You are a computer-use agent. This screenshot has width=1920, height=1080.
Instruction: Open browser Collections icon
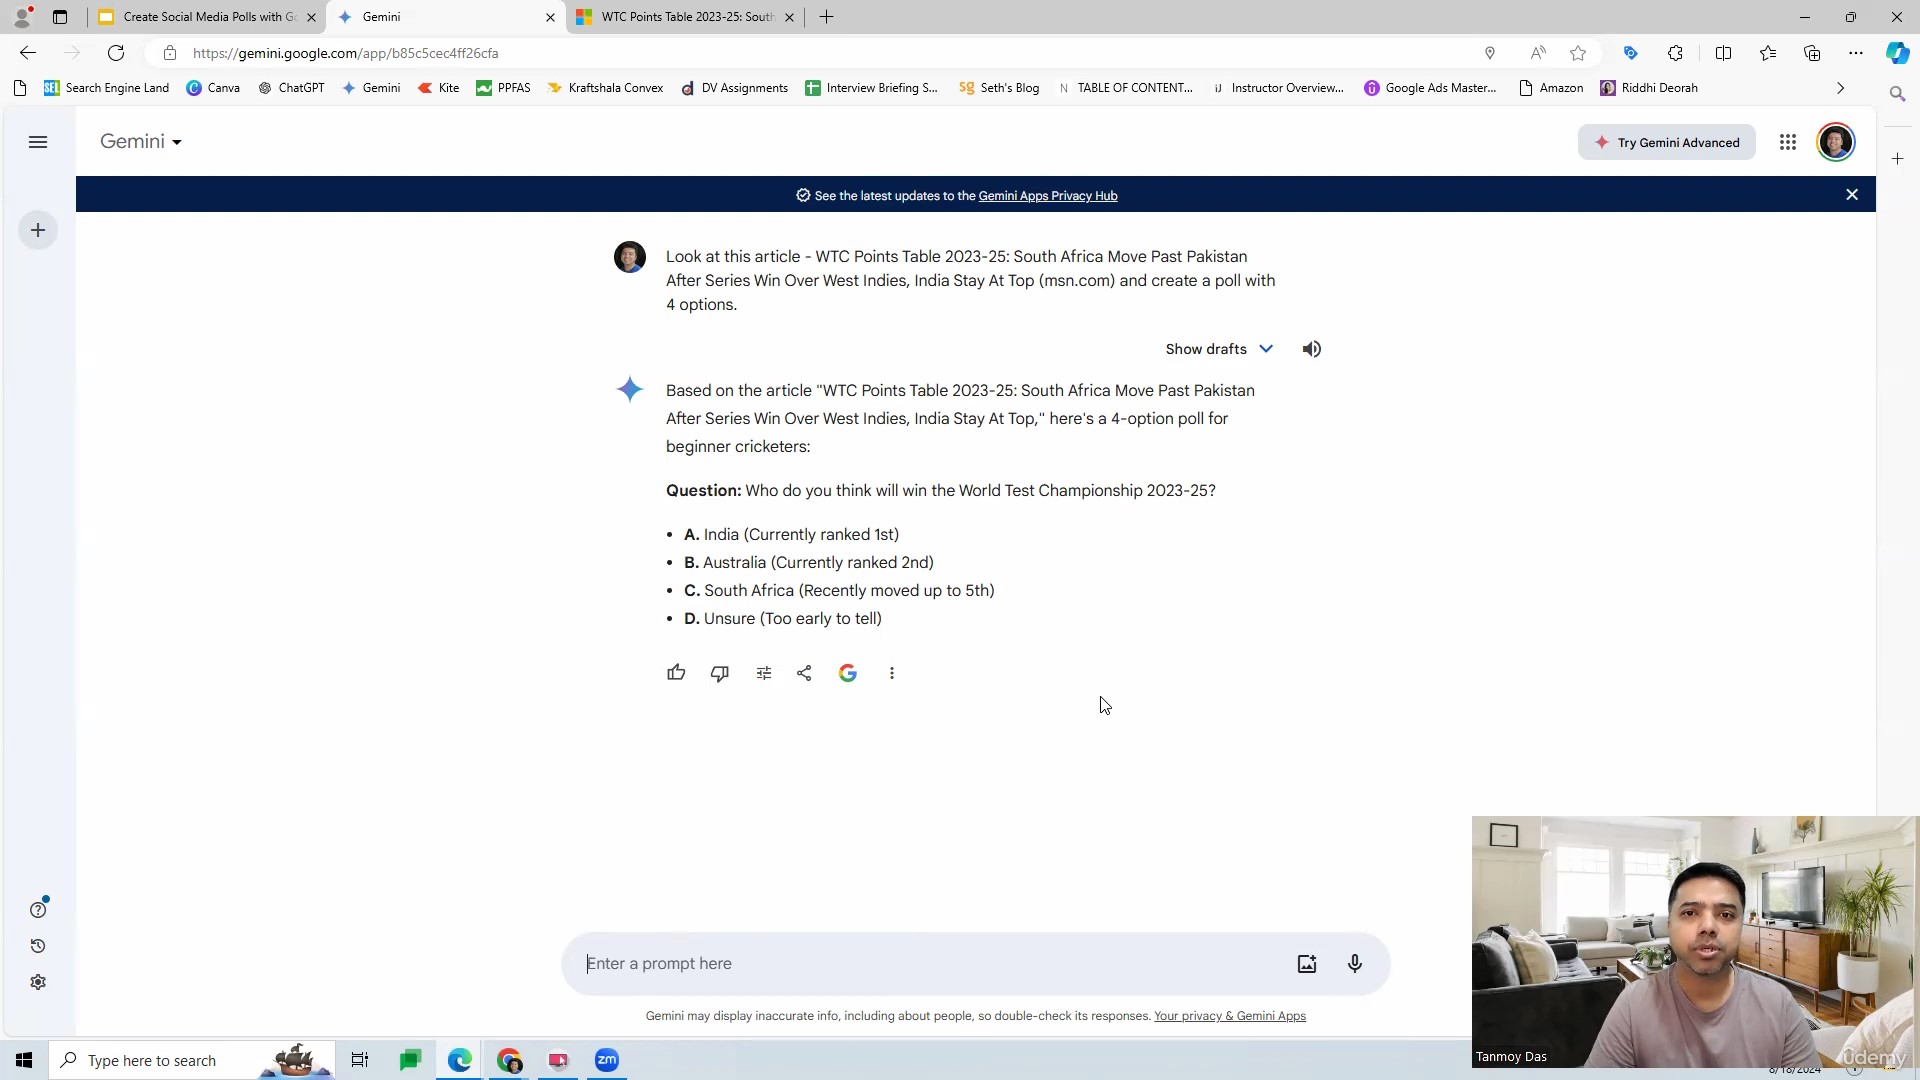pos(1812,53)
